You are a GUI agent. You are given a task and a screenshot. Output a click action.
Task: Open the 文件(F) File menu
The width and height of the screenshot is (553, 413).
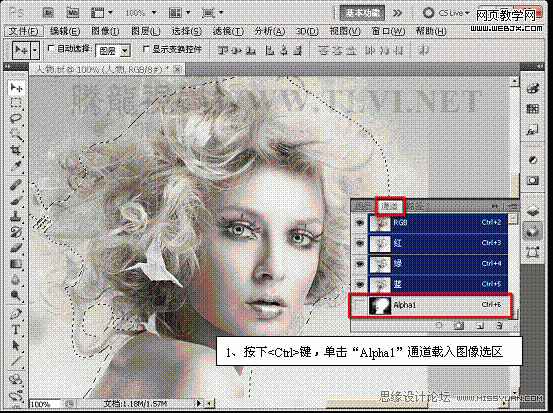[24, 31]
